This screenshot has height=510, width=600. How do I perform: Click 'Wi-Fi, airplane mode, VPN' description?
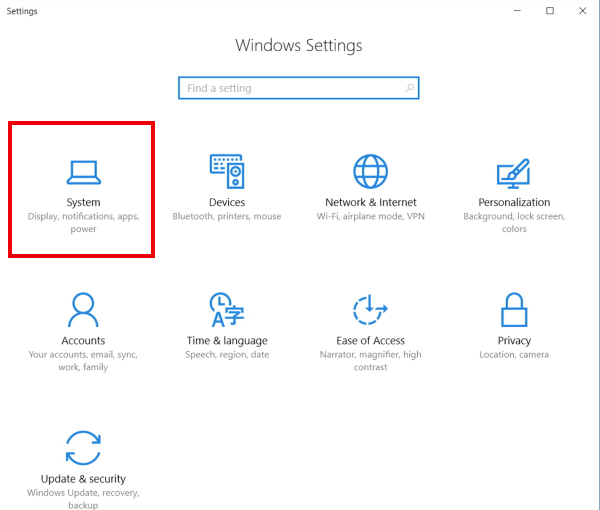(370, 216)
